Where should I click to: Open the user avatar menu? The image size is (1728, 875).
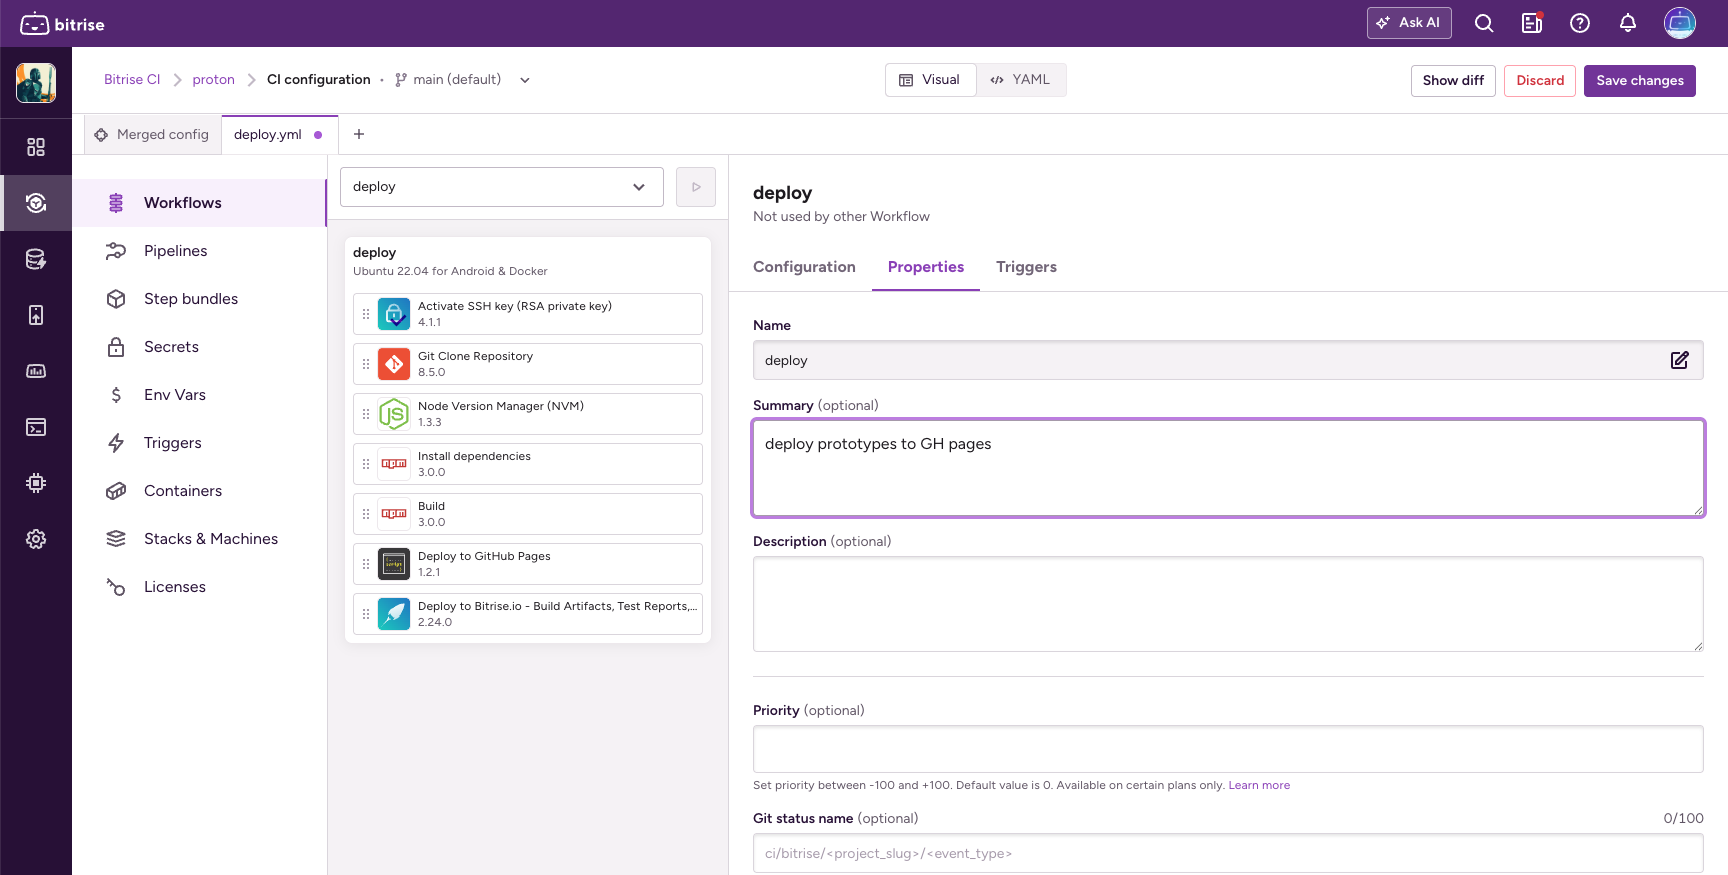1680,23
